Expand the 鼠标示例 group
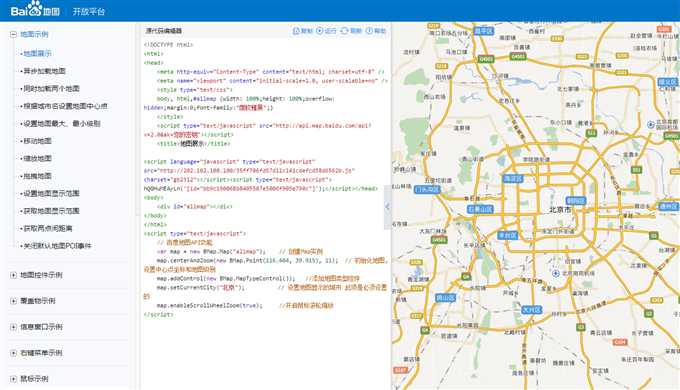This screenshot has height=390, width=680. coord(13,379)
